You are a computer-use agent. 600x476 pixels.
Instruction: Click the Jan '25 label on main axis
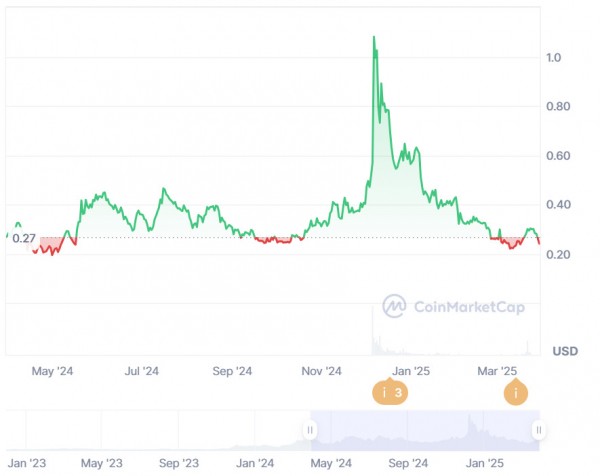[411, 371]
